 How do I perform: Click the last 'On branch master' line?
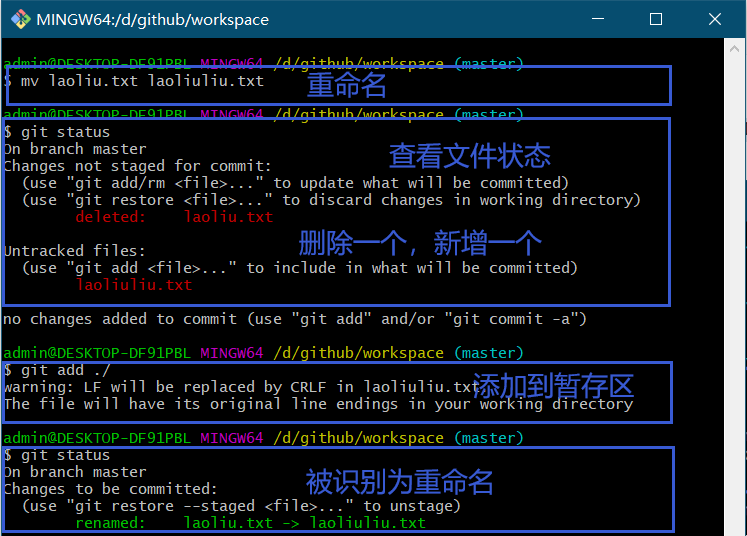(75, 472)
